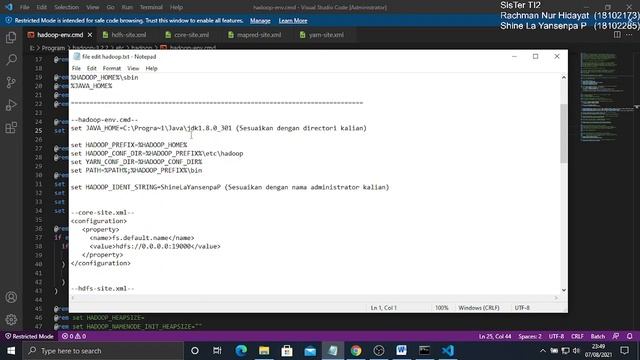Select the Batch language mode indicator
The image size is (640, 360).
click(598, 336)
